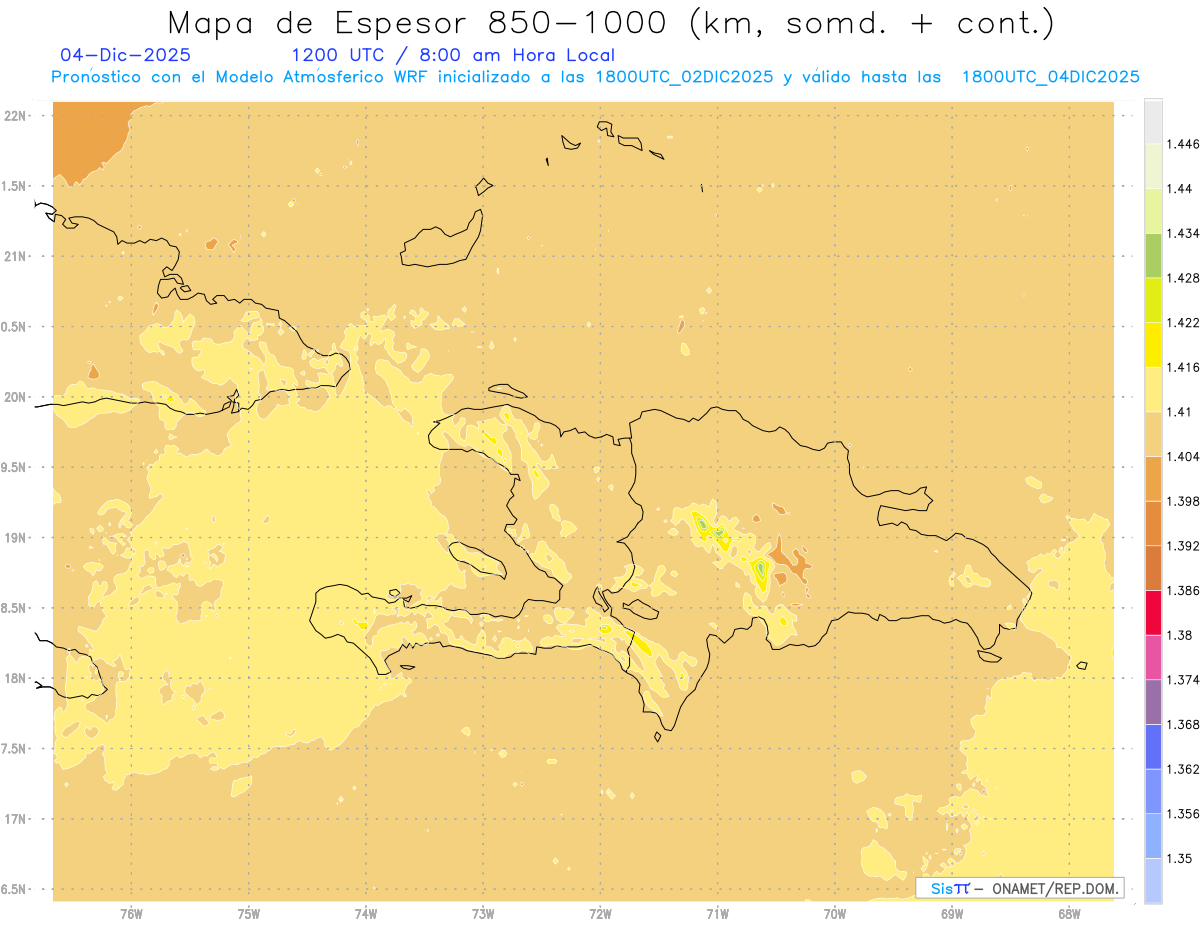Click the light yellow swatch between 1.41 and 1.416
Image resolution: width=1200 pixels, height=927 pixels.
pos(1153,389)
